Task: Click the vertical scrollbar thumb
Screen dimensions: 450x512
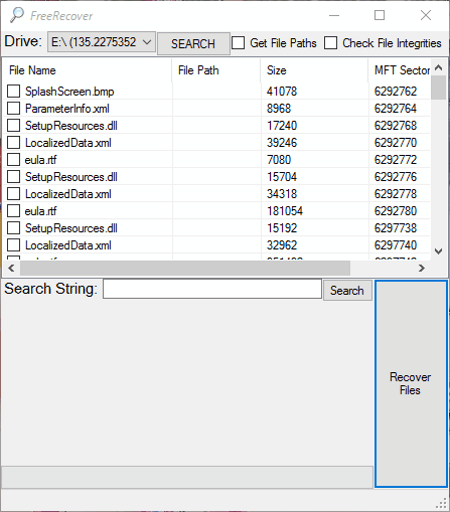Action: 439,88
